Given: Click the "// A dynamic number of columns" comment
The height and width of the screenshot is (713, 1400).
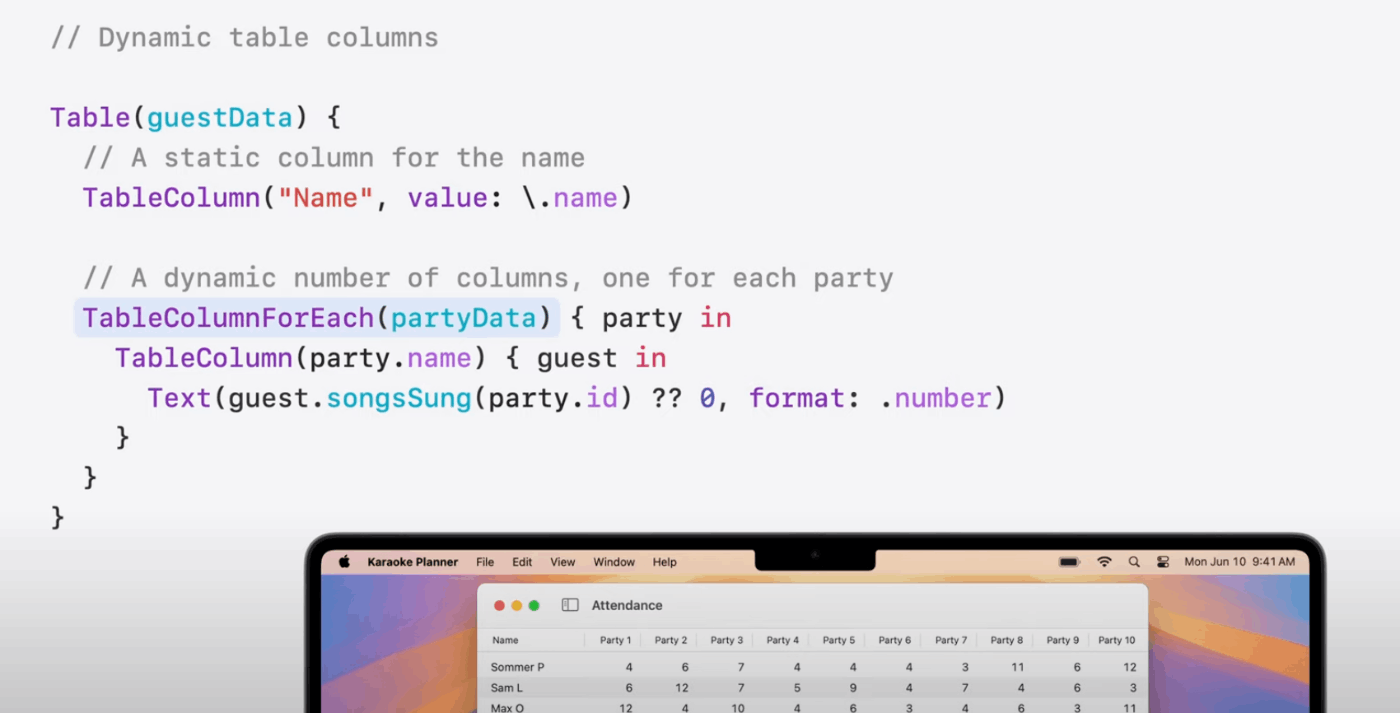Looking at the screenshot, I should (x=488, y=278).
